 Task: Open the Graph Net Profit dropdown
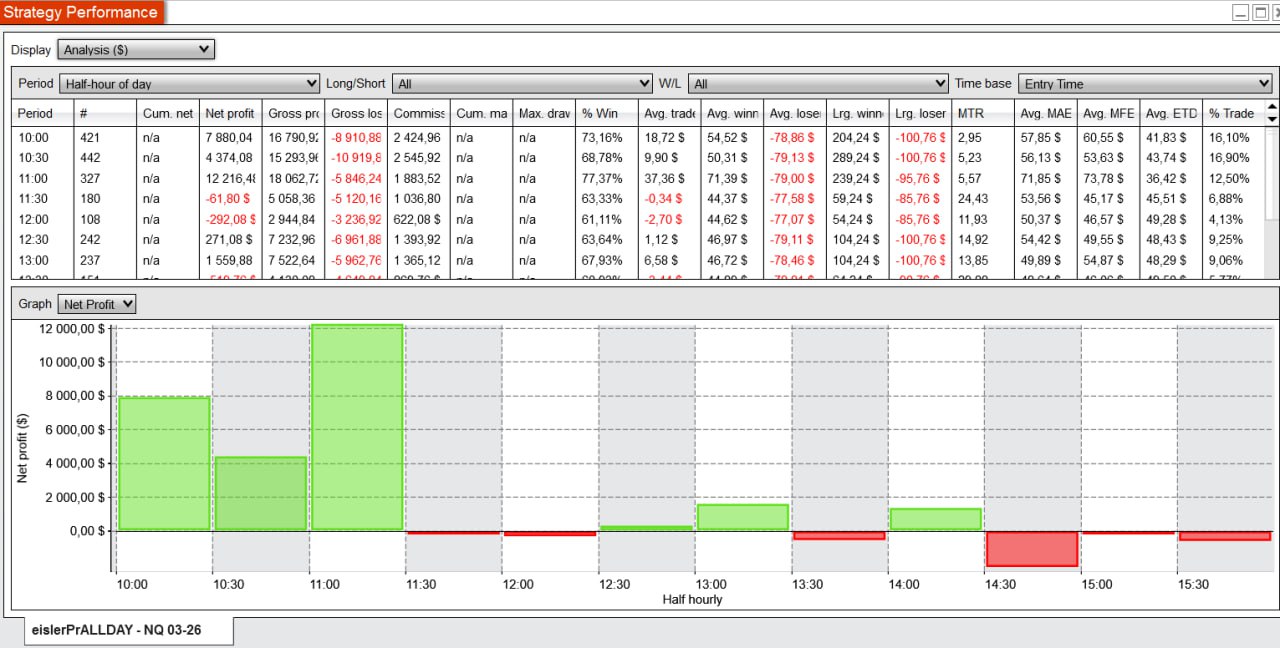pyautogui.click(x=97, y=304)
